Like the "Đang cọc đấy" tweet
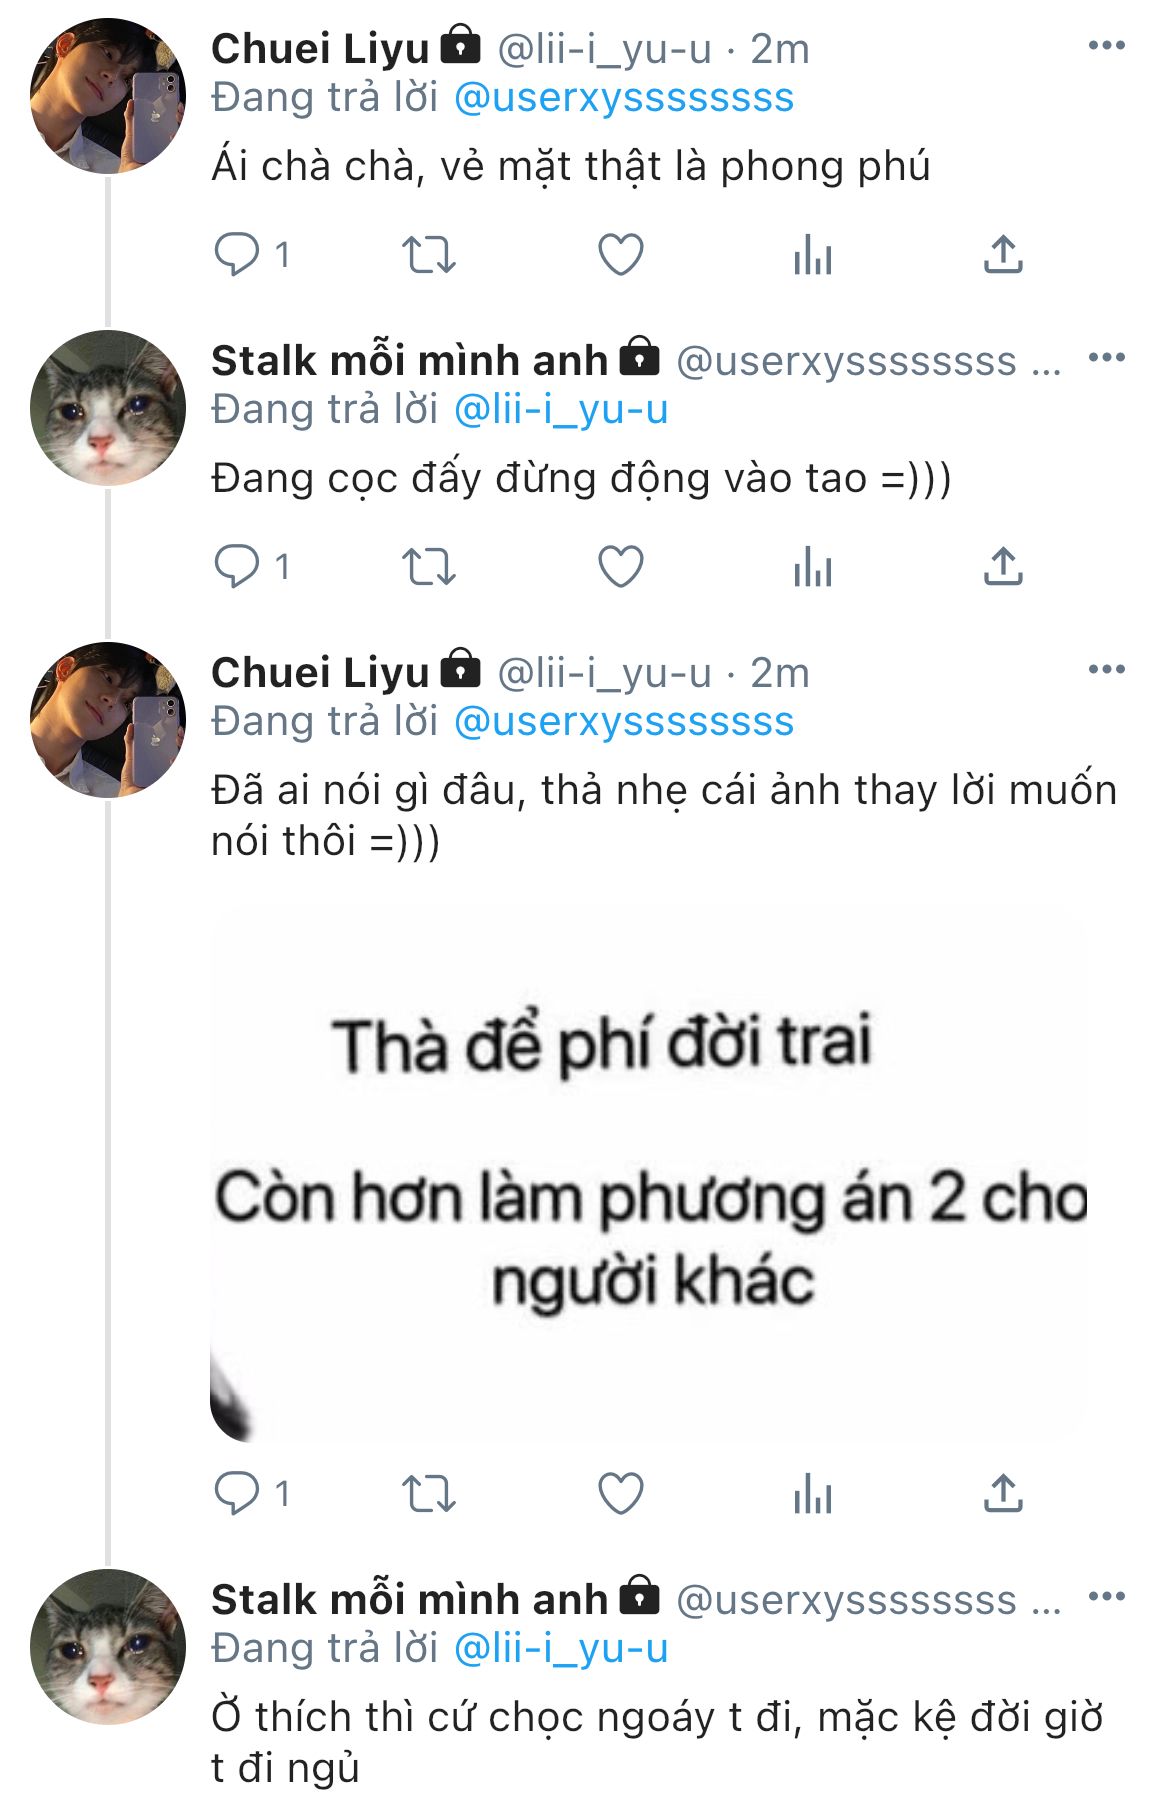This screenshot has height=1809, width=1170. [620, 567]
